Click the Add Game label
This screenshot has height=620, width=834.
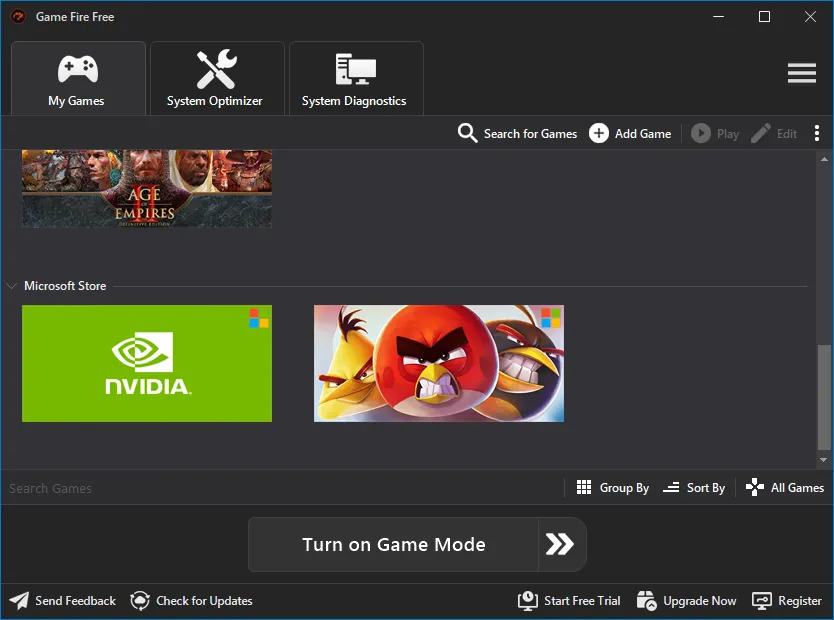[643, 133]
